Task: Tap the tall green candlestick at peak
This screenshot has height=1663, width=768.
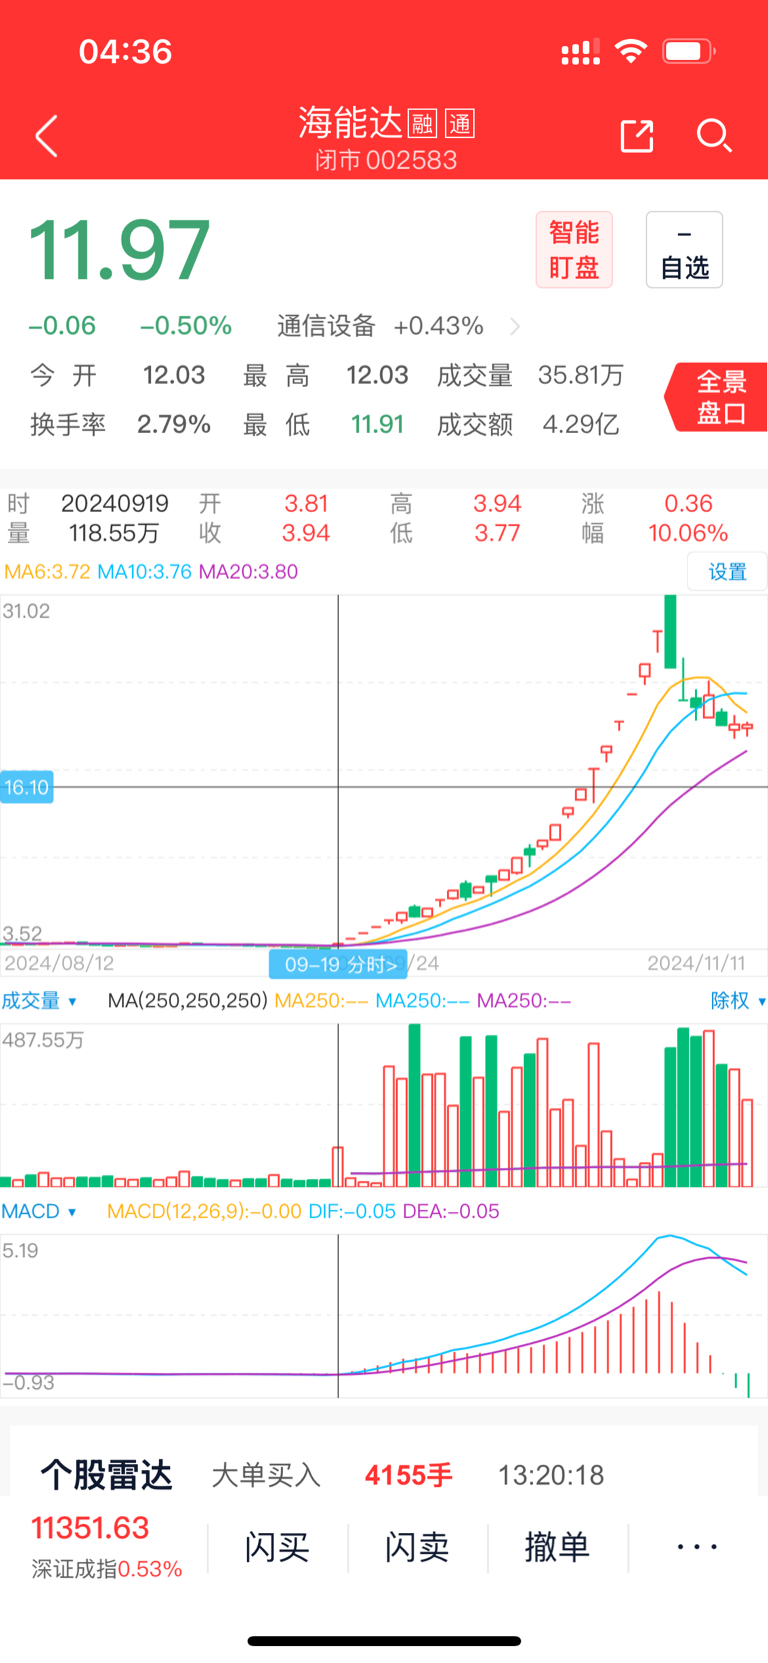Action: tap(670, 631)
